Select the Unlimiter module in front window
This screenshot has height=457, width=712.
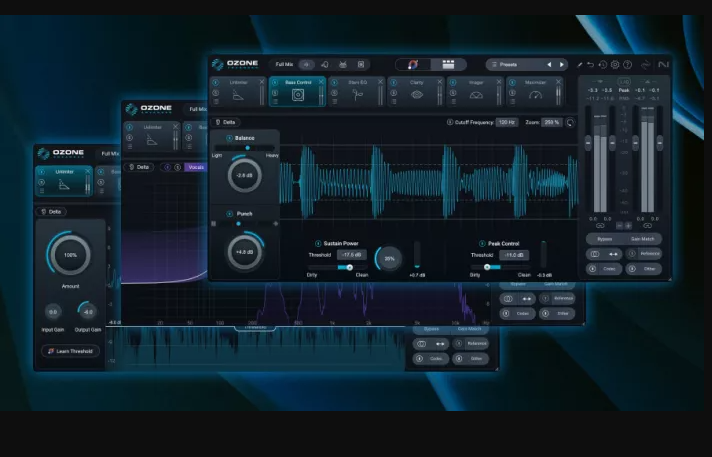click(238, 91)
